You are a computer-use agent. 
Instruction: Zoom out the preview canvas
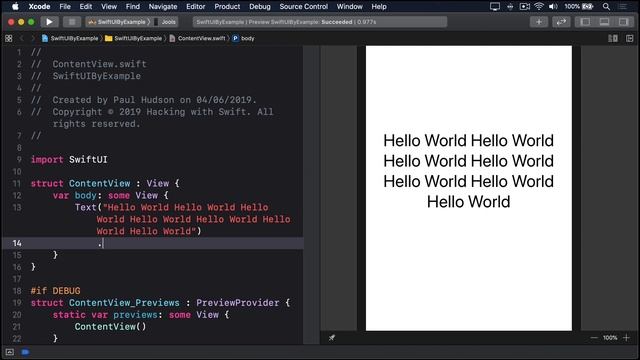(594, 338)
